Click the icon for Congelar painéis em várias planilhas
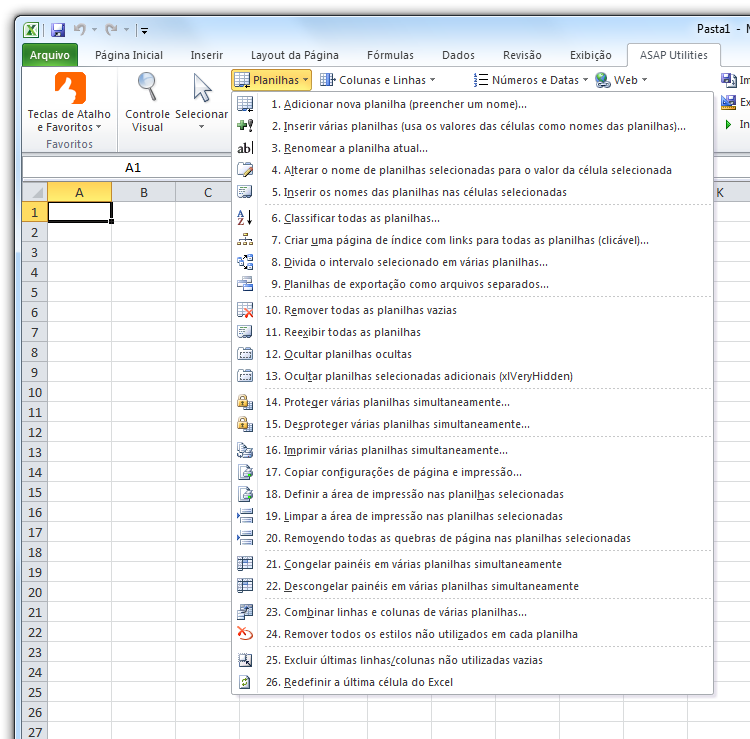The image size is (750, 739). [x=245, y=564]
